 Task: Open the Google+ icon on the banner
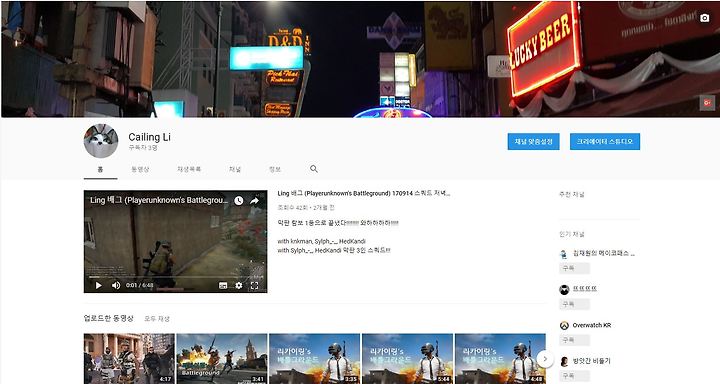tap(707, 103)
